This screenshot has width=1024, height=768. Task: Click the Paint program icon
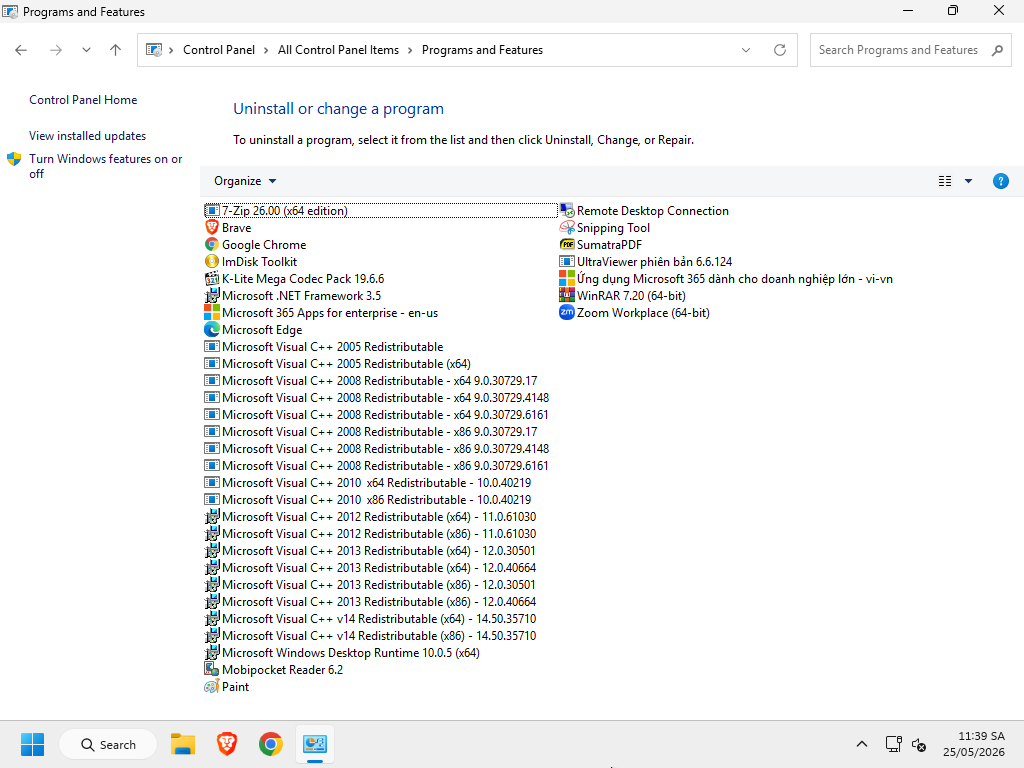point(212,686)
